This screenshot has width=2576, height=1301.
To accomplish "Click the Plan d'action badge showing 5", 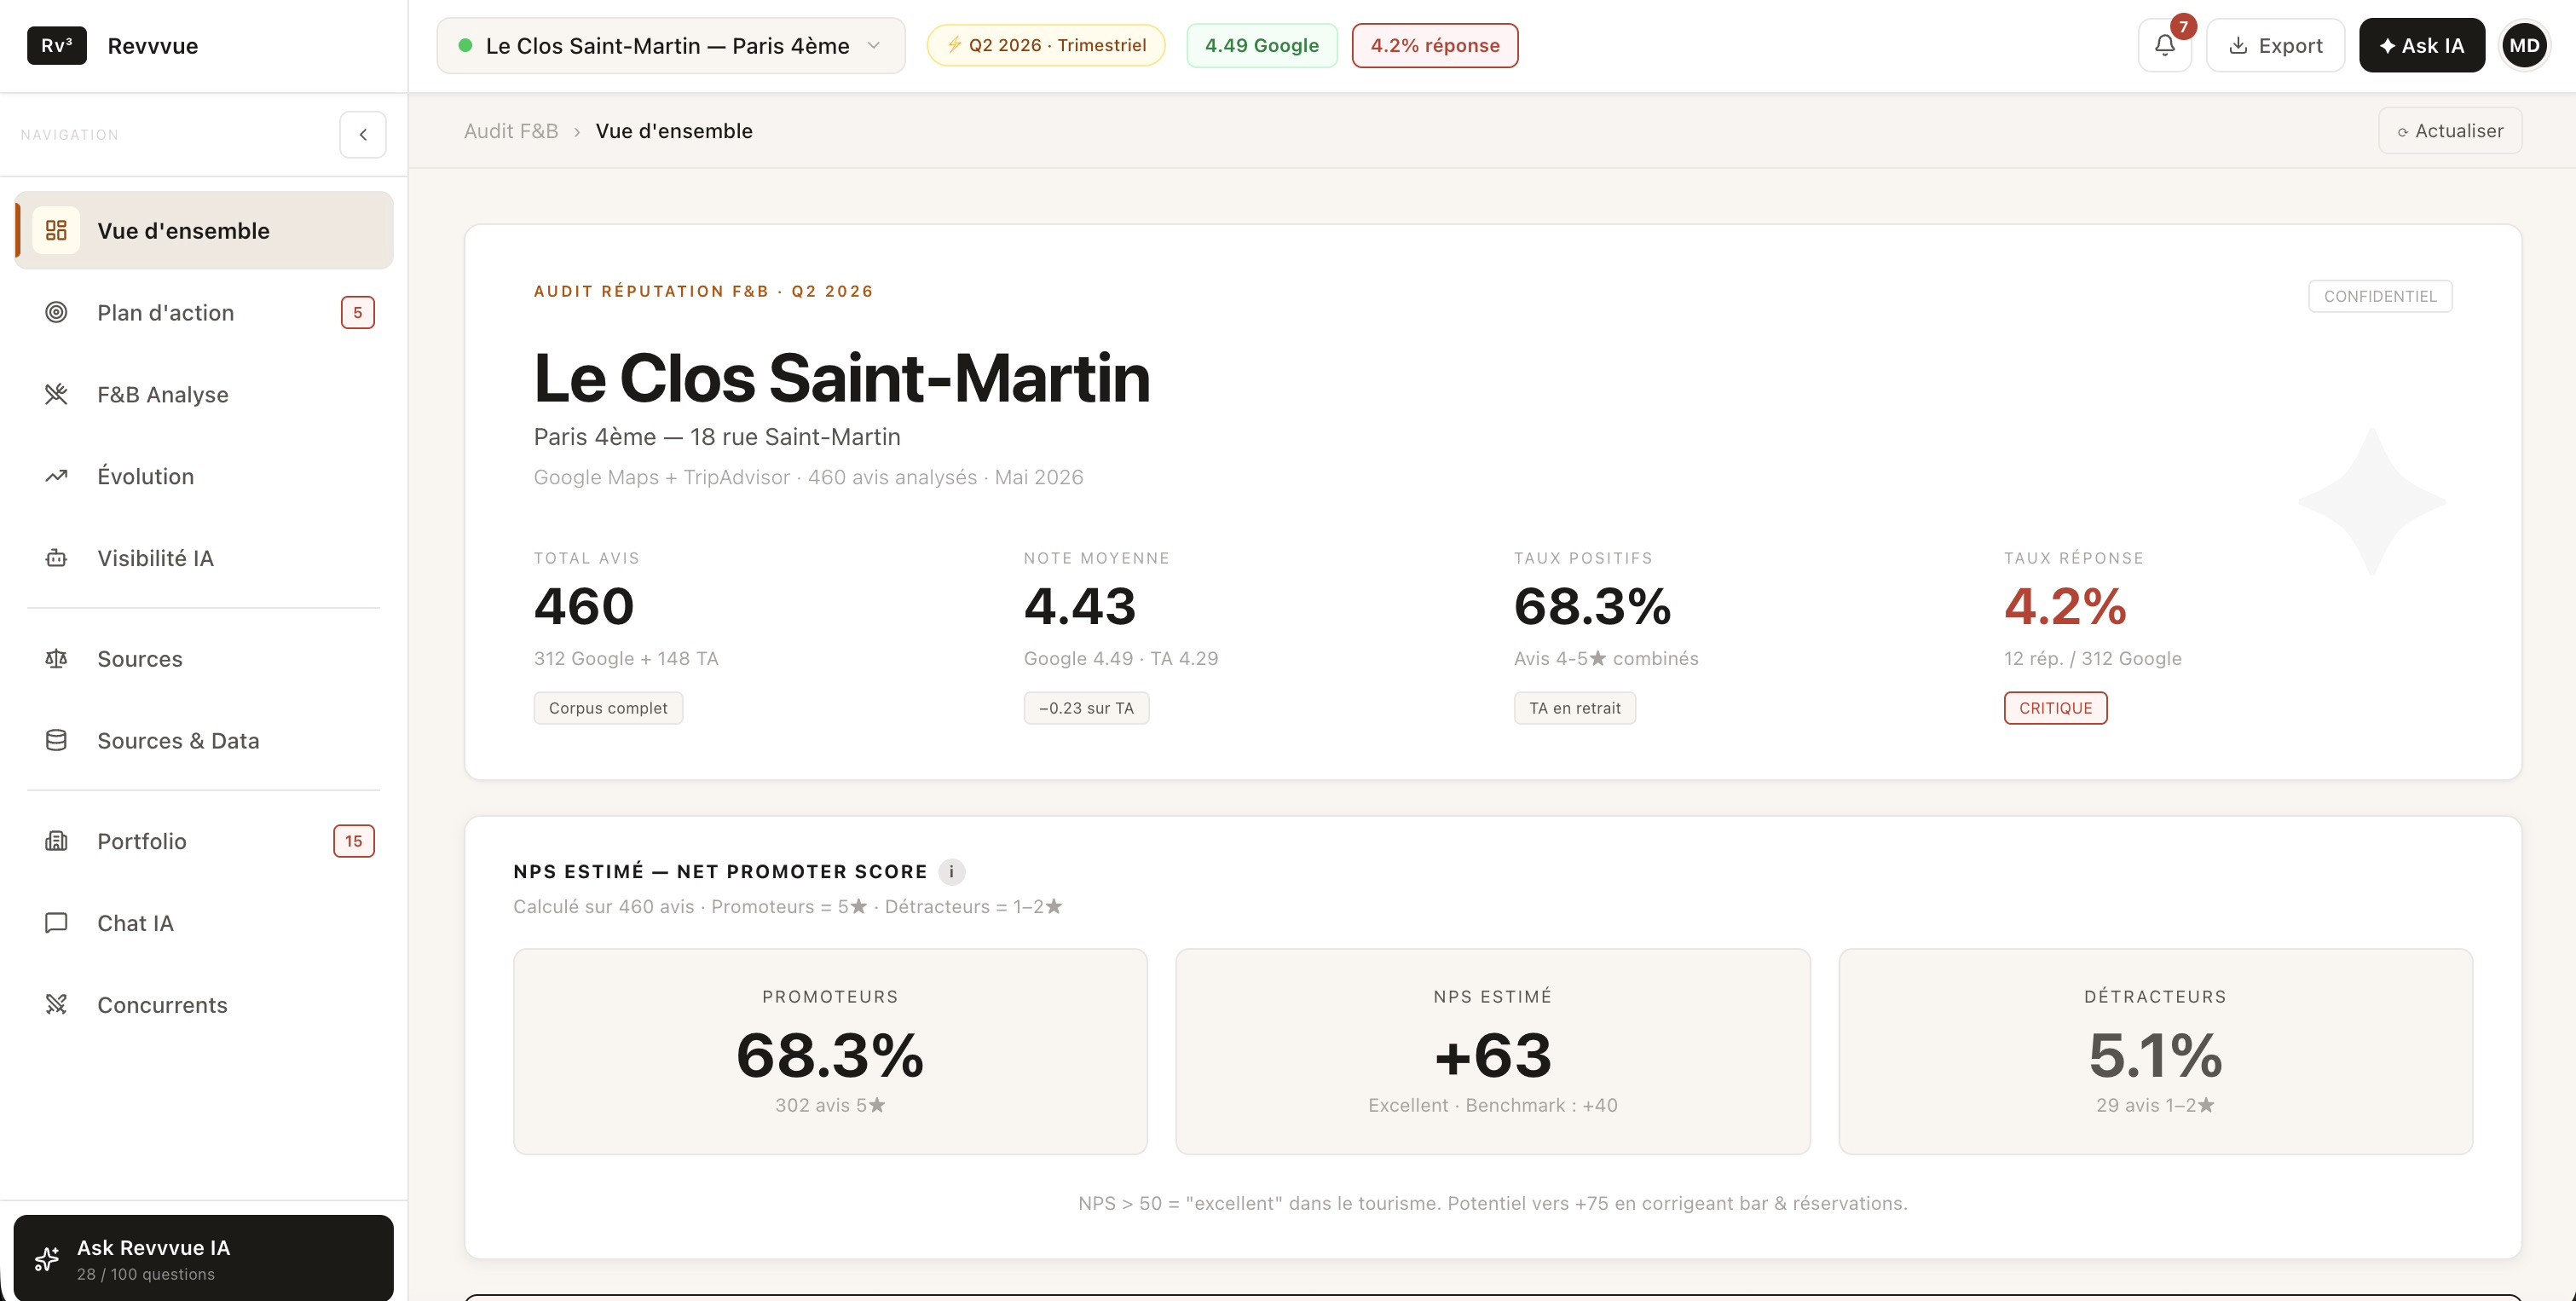I will [x=357, y=312].
